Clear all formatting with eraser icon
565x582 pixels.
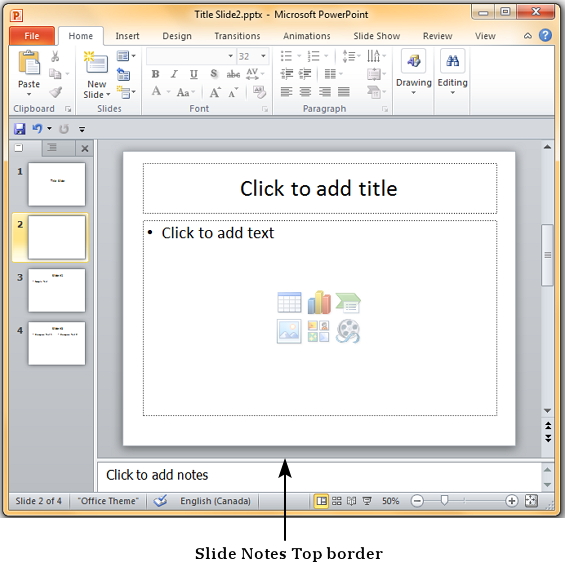[x=259, y=92]
